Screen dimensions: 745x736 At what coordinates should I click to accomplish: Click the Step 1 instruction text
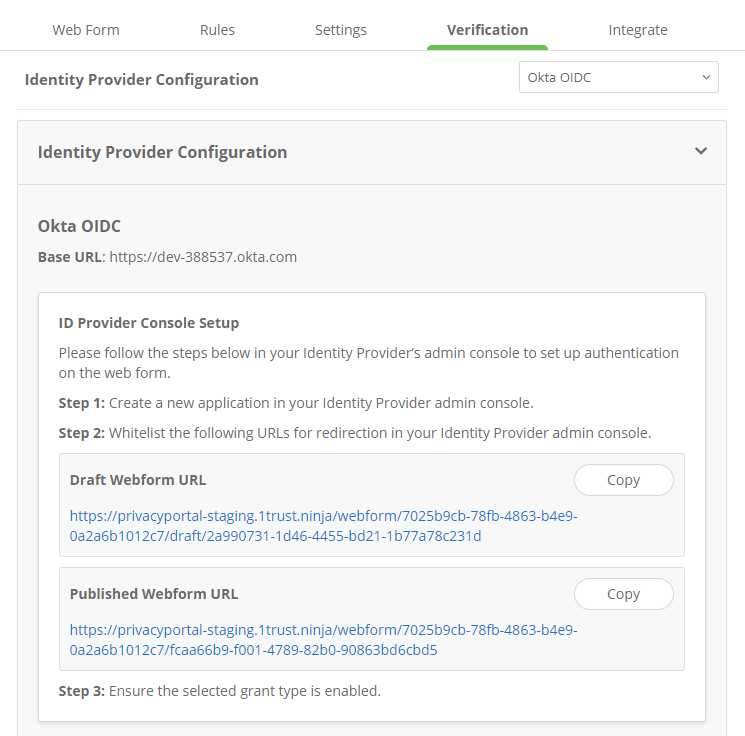[296, 403]
